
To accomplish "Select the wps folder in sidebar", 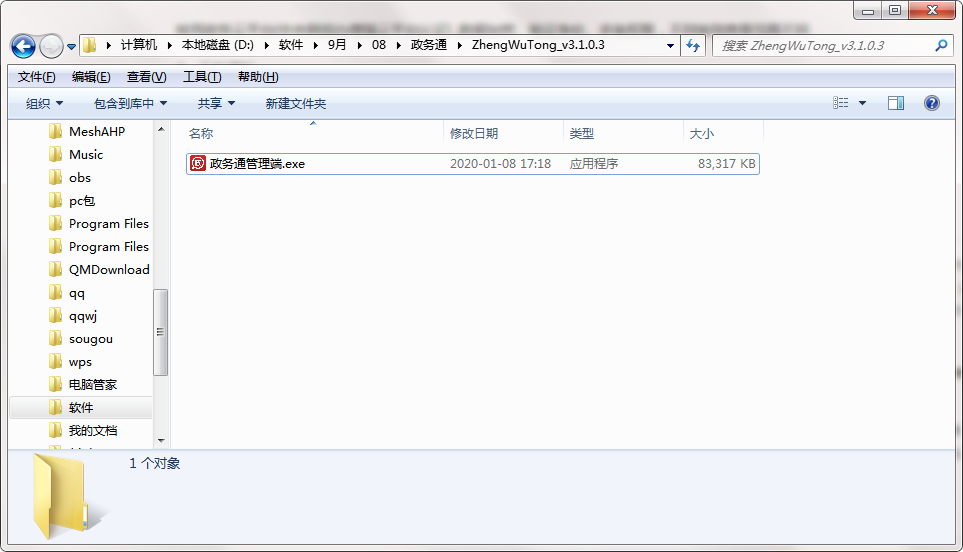I will coord(80,362).
